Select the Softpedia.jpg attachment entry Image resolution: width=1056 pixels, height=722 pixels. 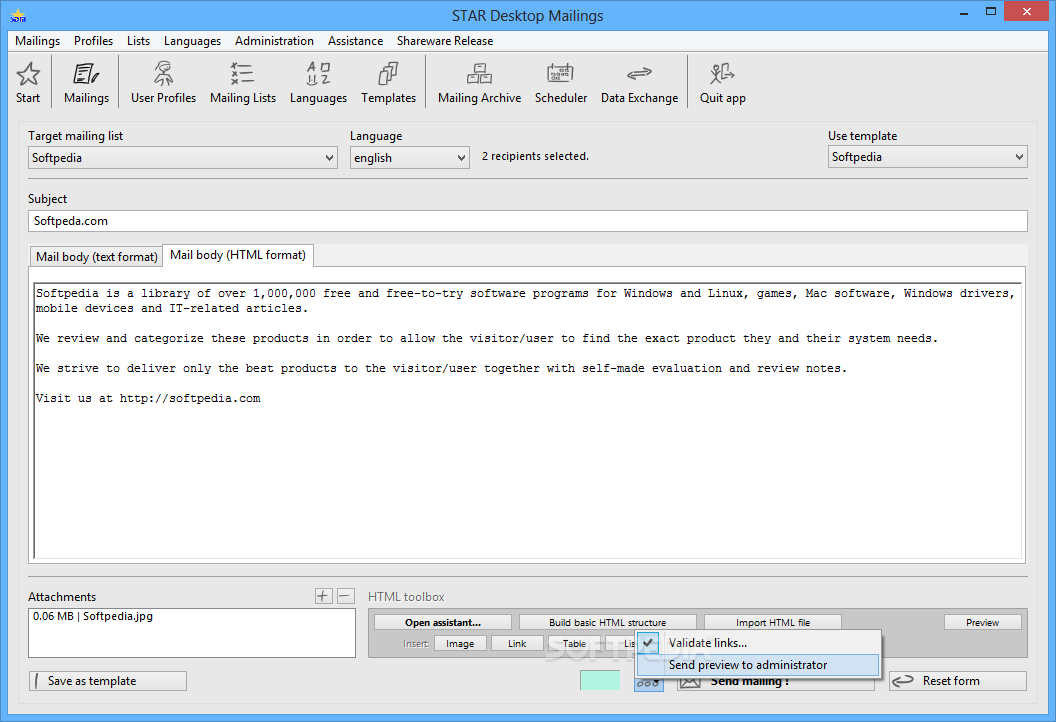93,616
